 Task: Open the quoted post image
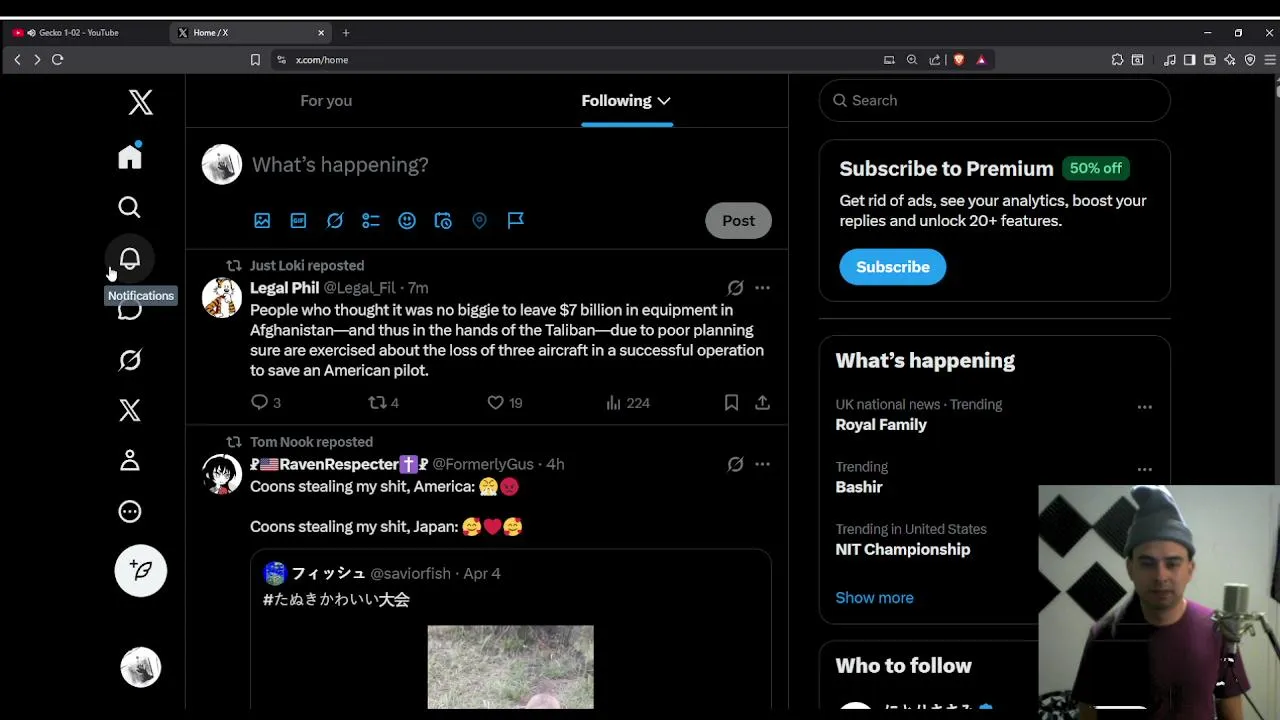click(x=510, y=667)
